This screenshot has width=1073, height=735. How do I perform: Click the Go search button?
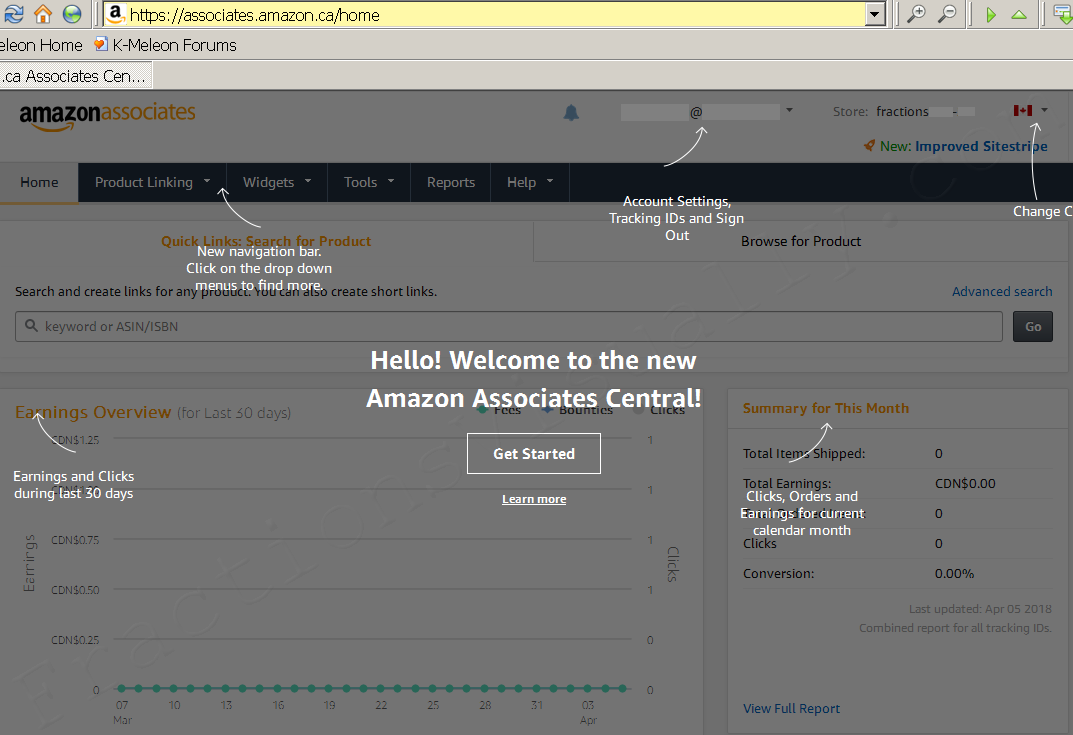pos(1033,326)
